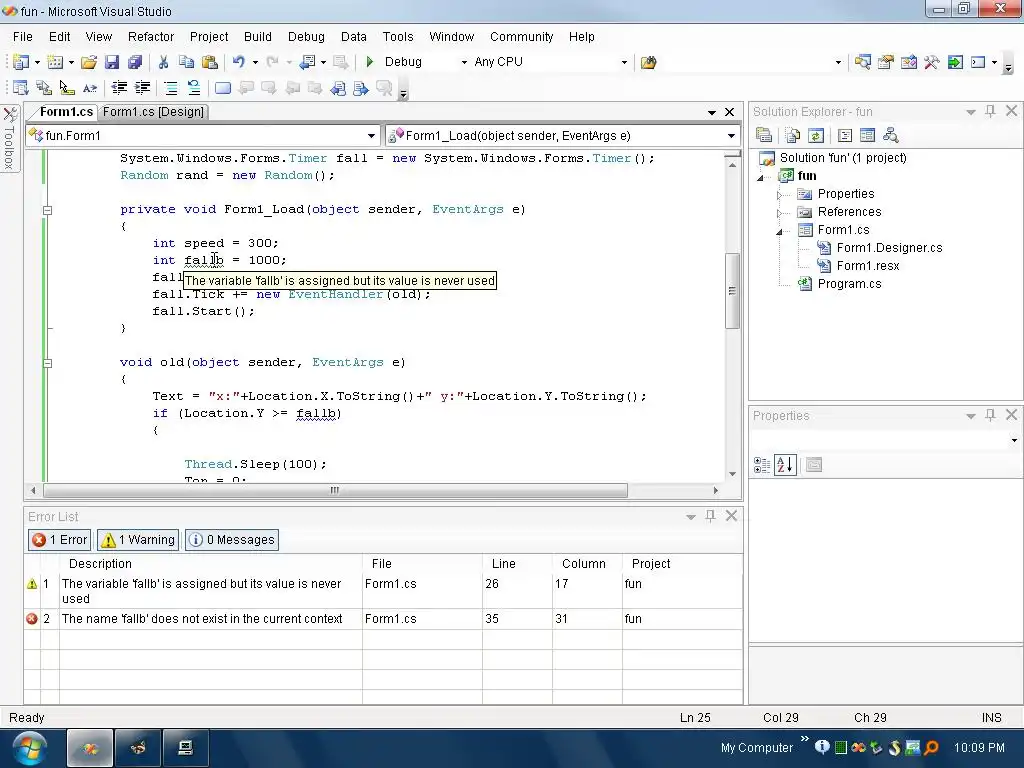Toggle auto-hide pin on Properties panel

[990, 415]
